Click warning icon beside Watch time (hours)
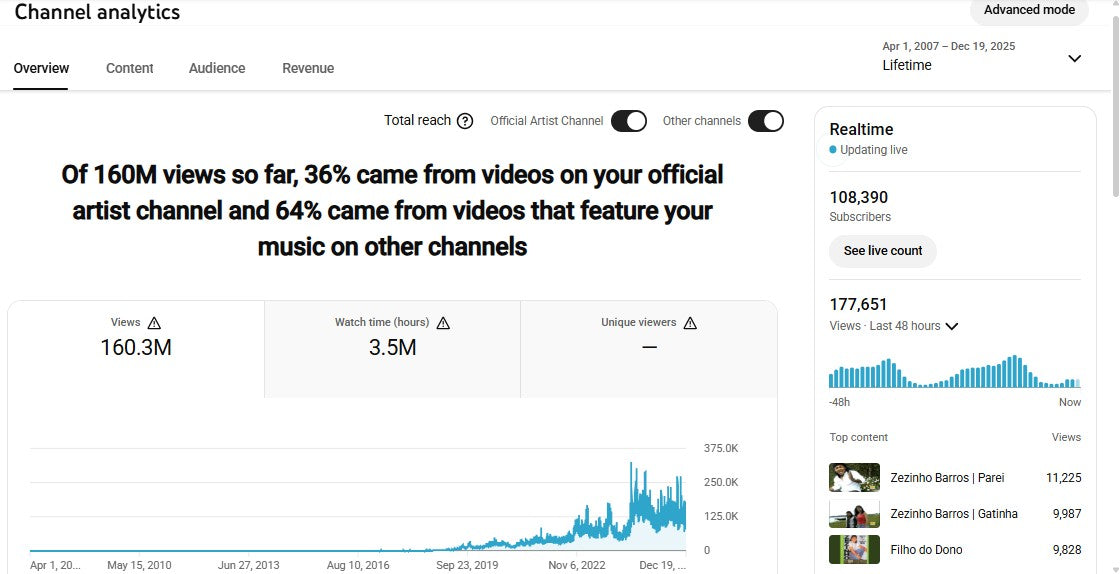The height and width of the screenshot is (574, 1120). [443, 323]
